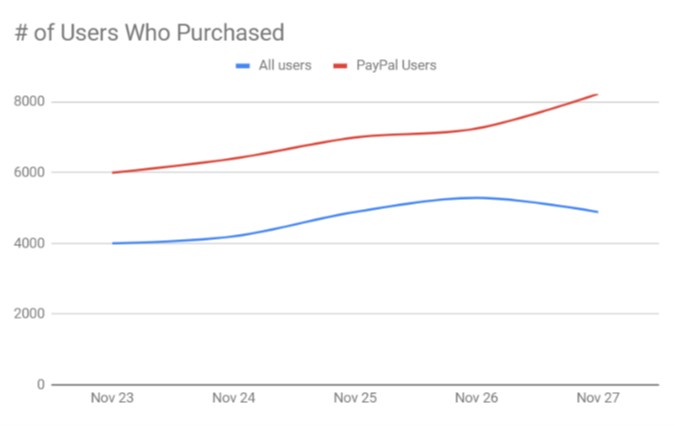
Task: Click the red PayPal line at Nov 25
Action: click(x=355, y=138)
